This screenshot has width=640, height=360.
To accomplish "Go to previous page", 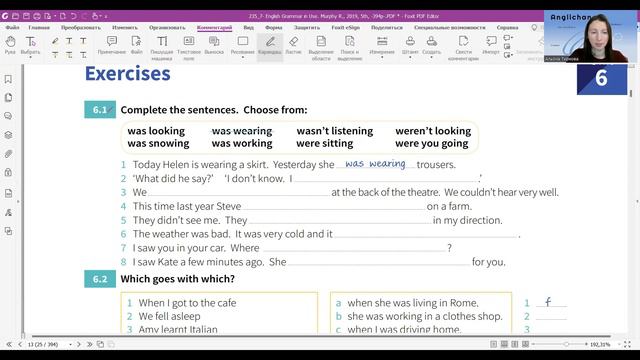I will coord(20,344).
